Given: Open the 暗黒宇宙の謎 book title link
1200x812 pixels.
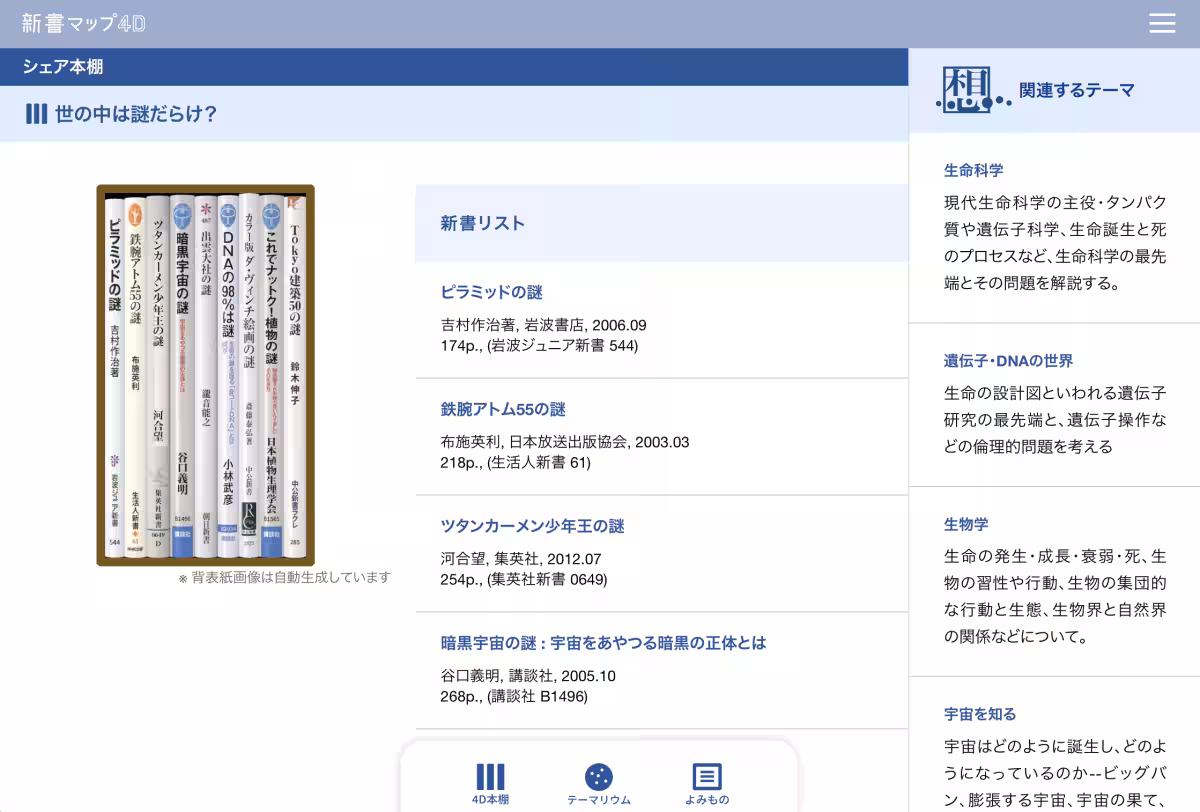Looking at the screenshot, I should click(603, 643).
